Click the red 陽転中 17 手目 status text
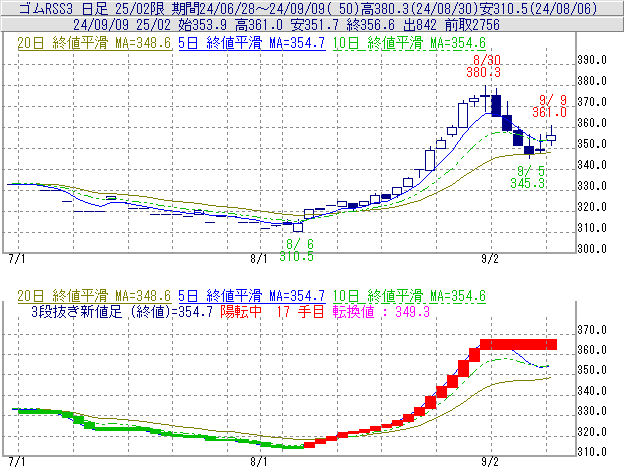This screenshot has height=475, width=624. [x=273, y=311]
